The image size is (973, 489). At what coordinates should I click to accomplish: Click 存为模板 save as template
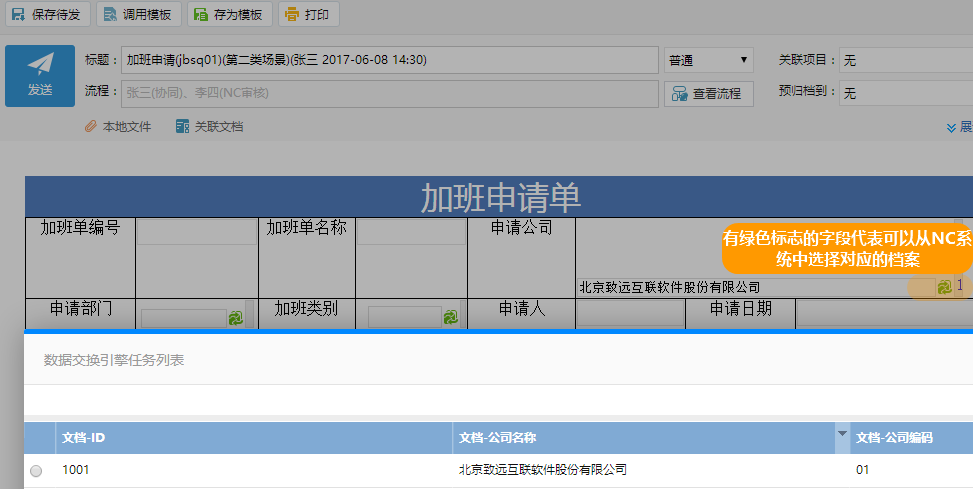(x=230, y=14)
